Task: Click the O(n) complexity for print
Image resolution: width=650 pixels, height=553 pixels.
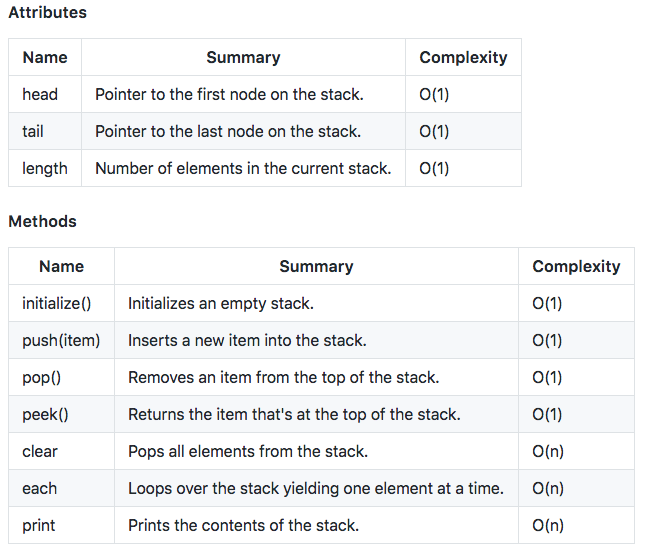Action: pos(548,525)
